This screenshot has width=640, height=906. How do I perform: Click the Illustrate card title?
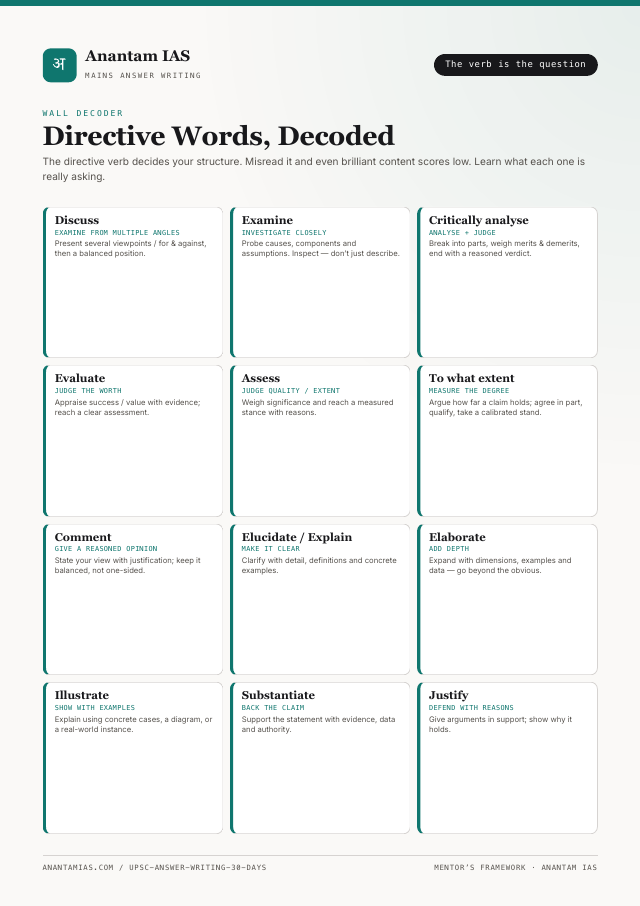81,695
